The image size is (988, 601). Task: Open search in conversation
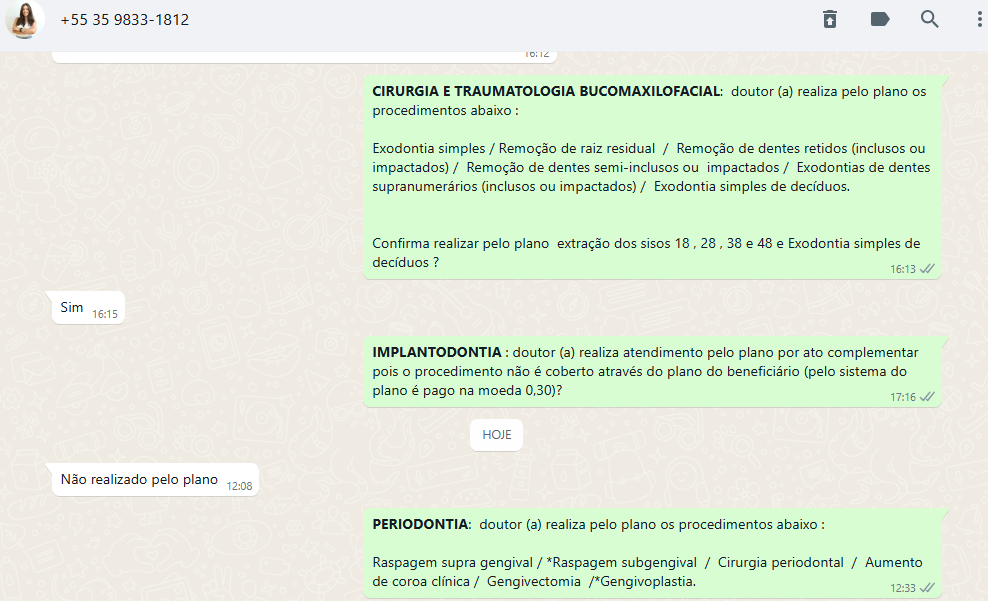[x=930, y=20]
